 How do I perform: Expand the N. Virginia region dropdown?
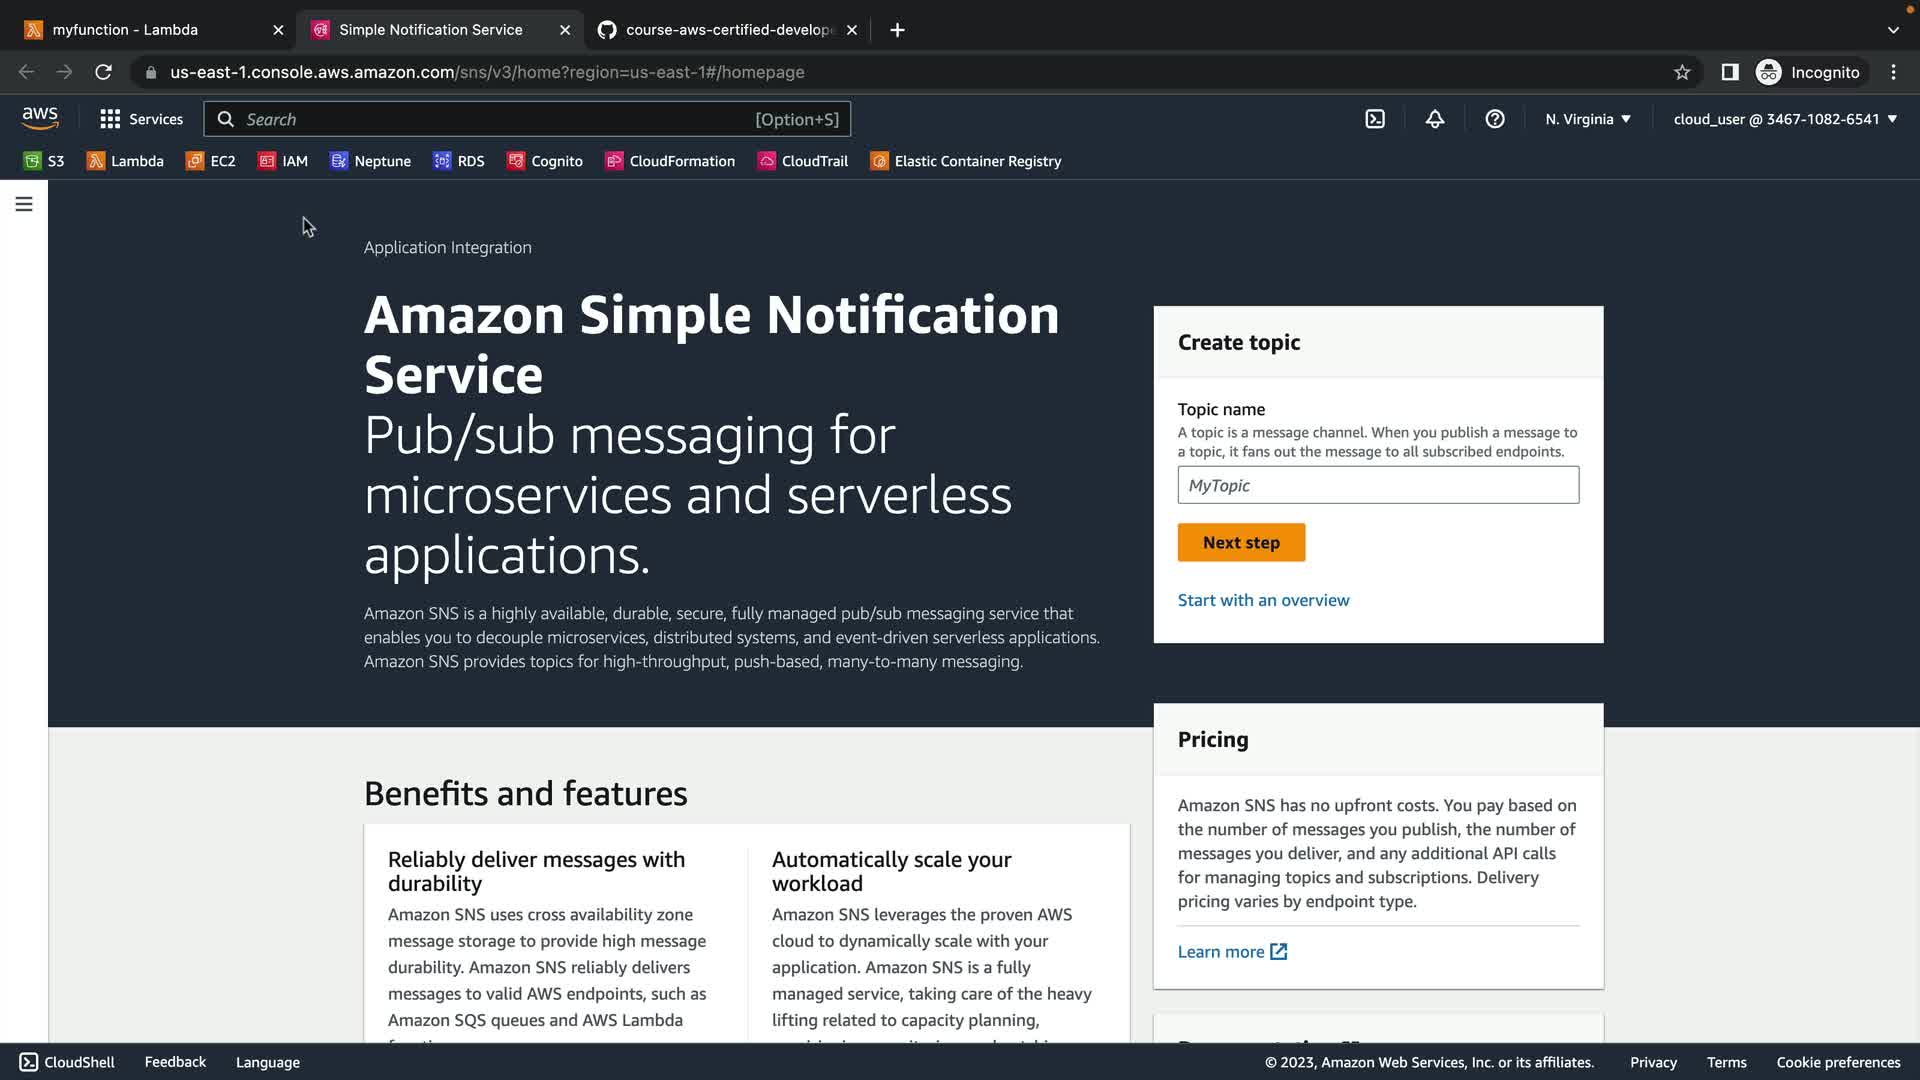point(1588,119)
